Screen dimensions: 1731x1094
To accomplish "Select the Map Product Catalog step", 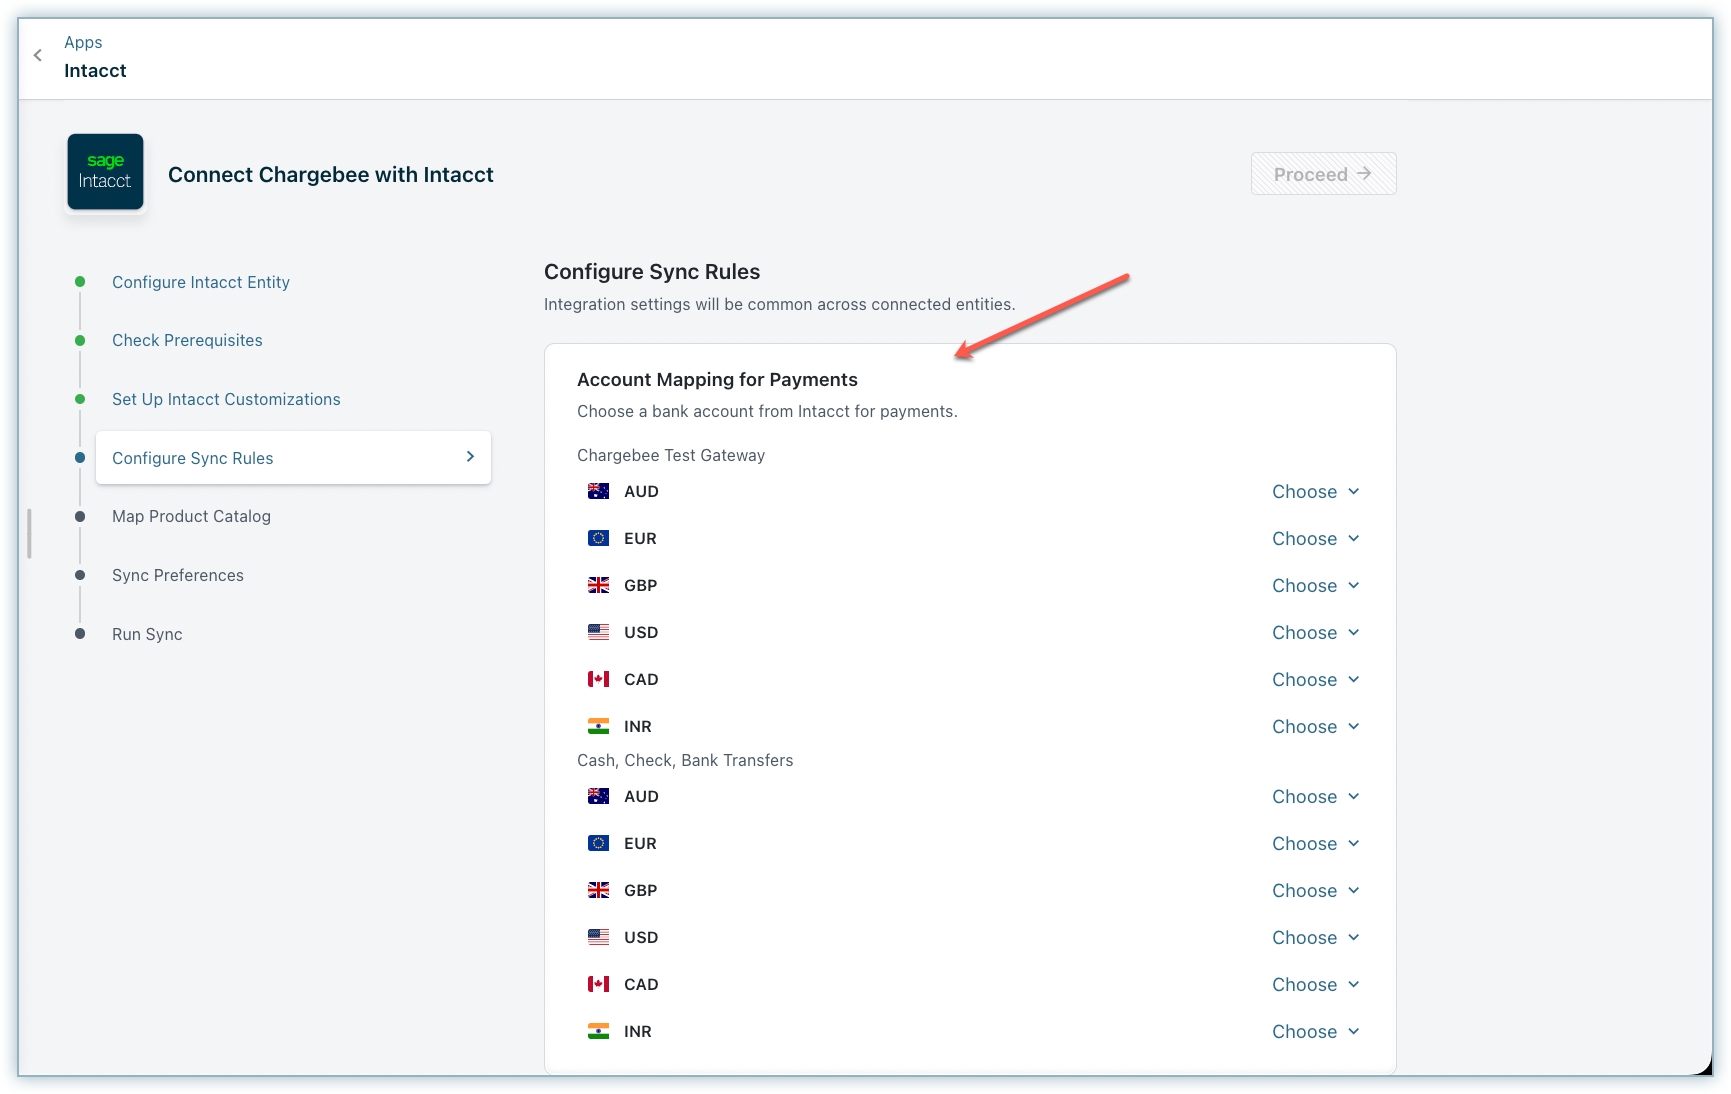I will point(191,516).
